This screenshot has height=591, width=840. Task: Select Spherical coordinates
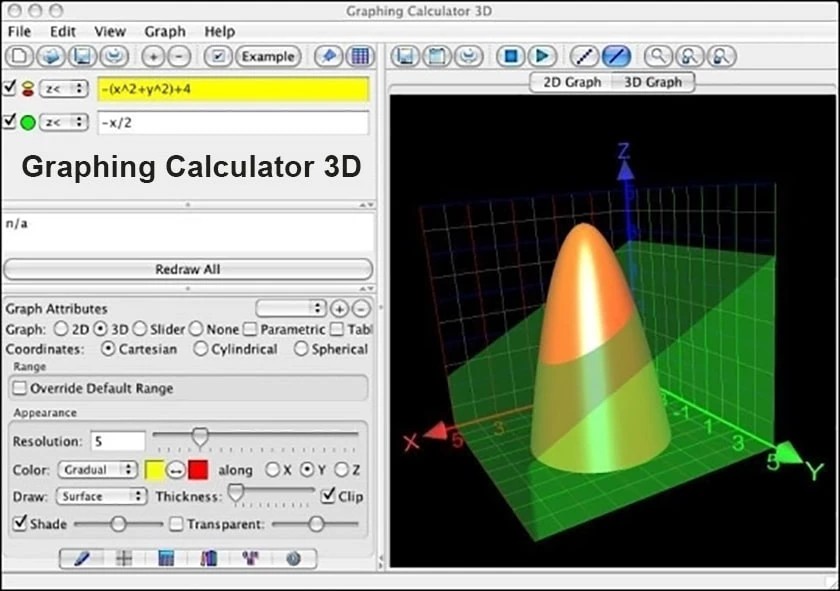pos(301,349)
